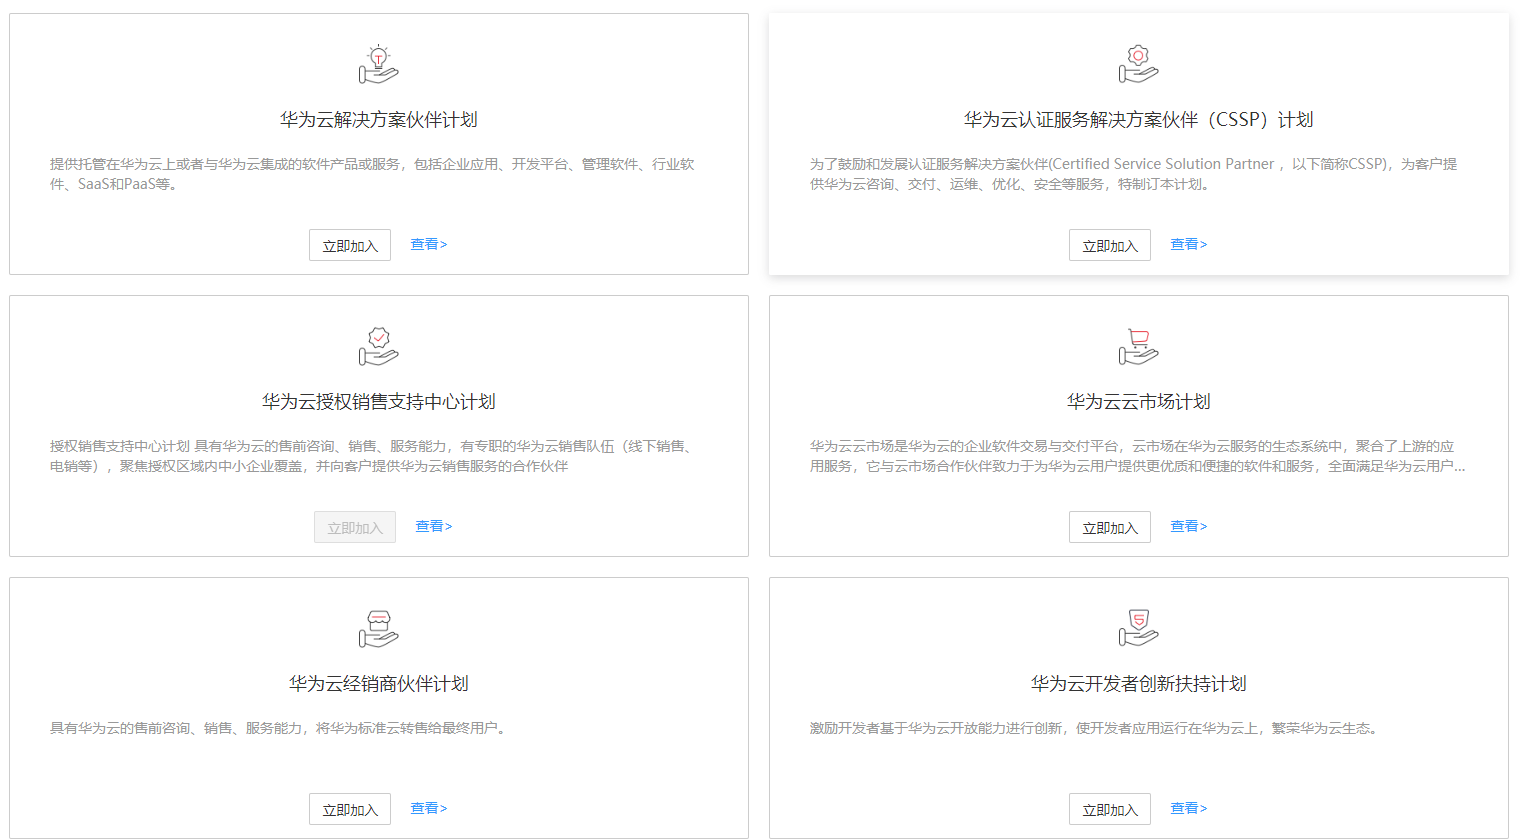Join 华为云开发者创新扶持计划 with 立即加入
Screen dimensions: 1531x839
[x=1110, y=809]
